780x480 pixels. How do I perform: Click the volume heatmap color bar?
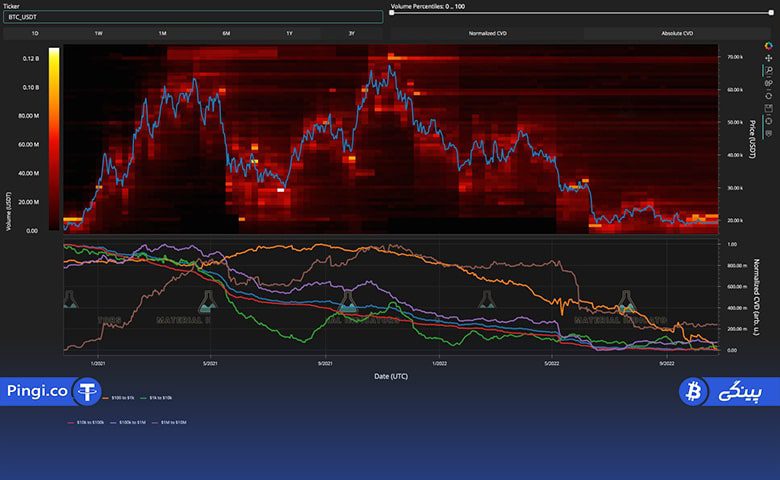click(54, 139)
